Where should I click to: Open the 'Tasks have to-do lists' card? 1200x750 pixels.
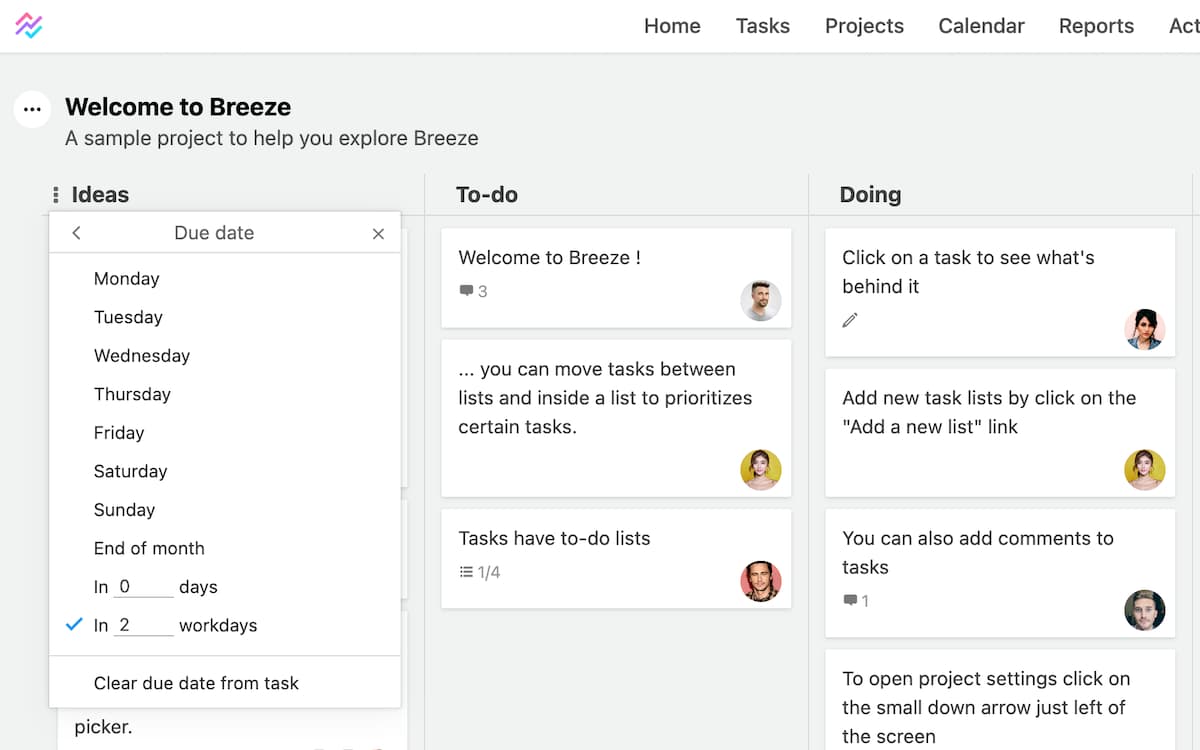[616, 559]
